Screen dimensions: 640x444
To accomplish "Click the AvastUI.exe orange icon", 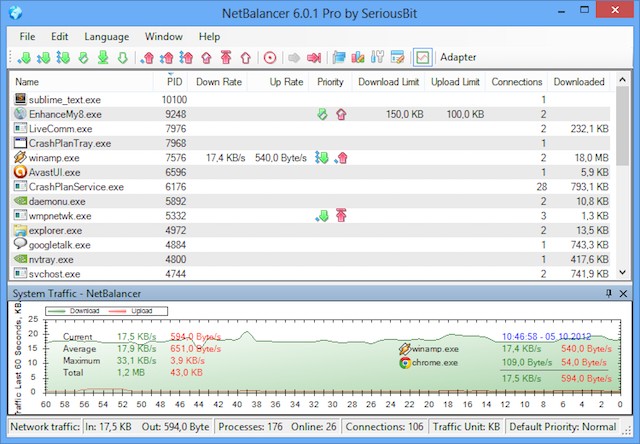I will (x=21, y=172).
